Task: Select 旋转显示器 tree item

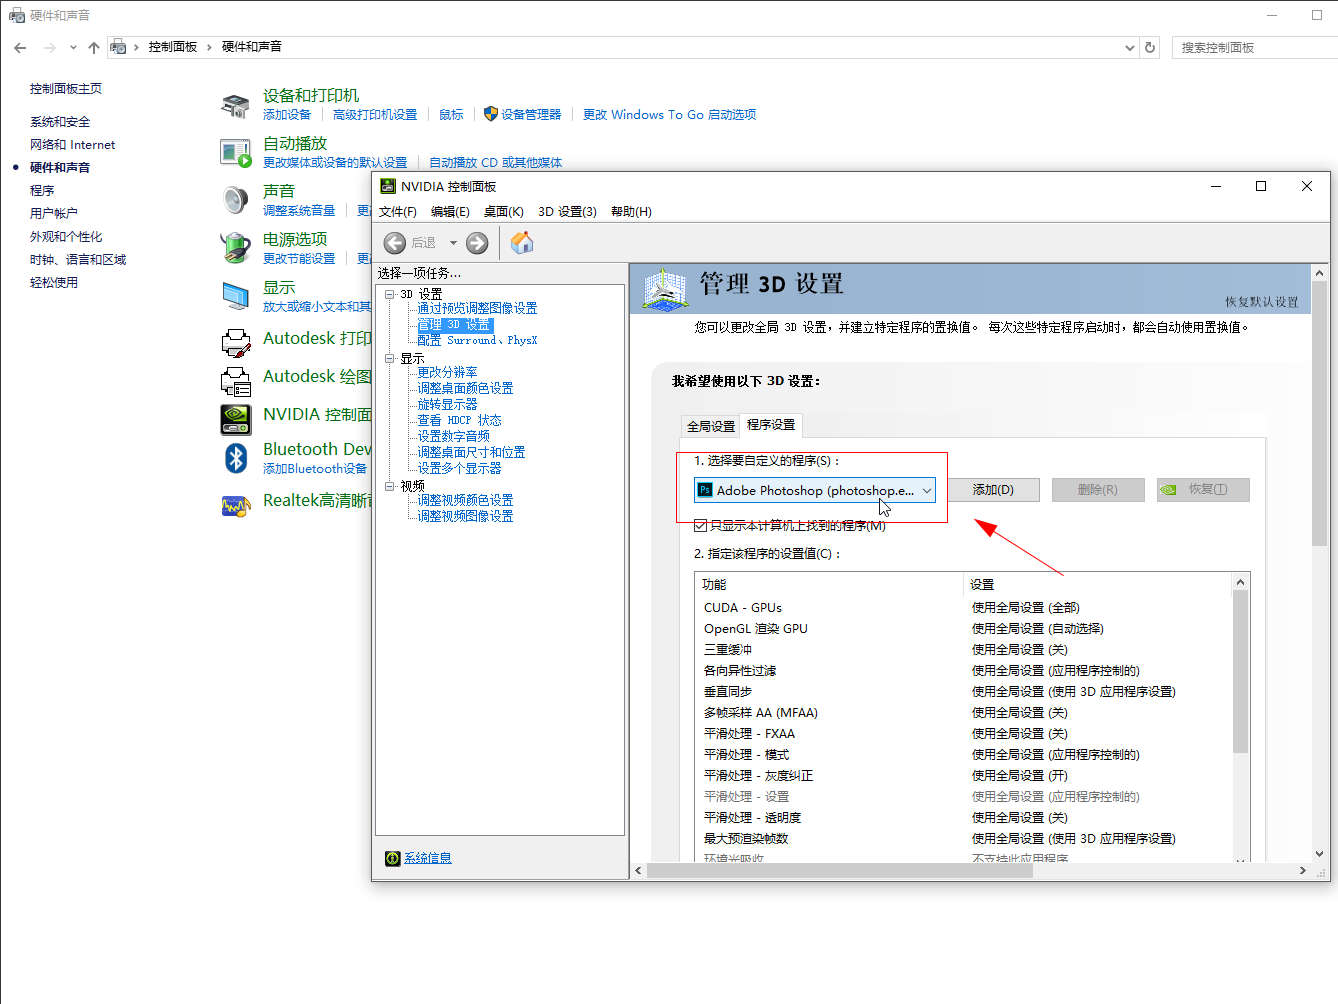Action: pyautogui.click(x=447, y=404)
